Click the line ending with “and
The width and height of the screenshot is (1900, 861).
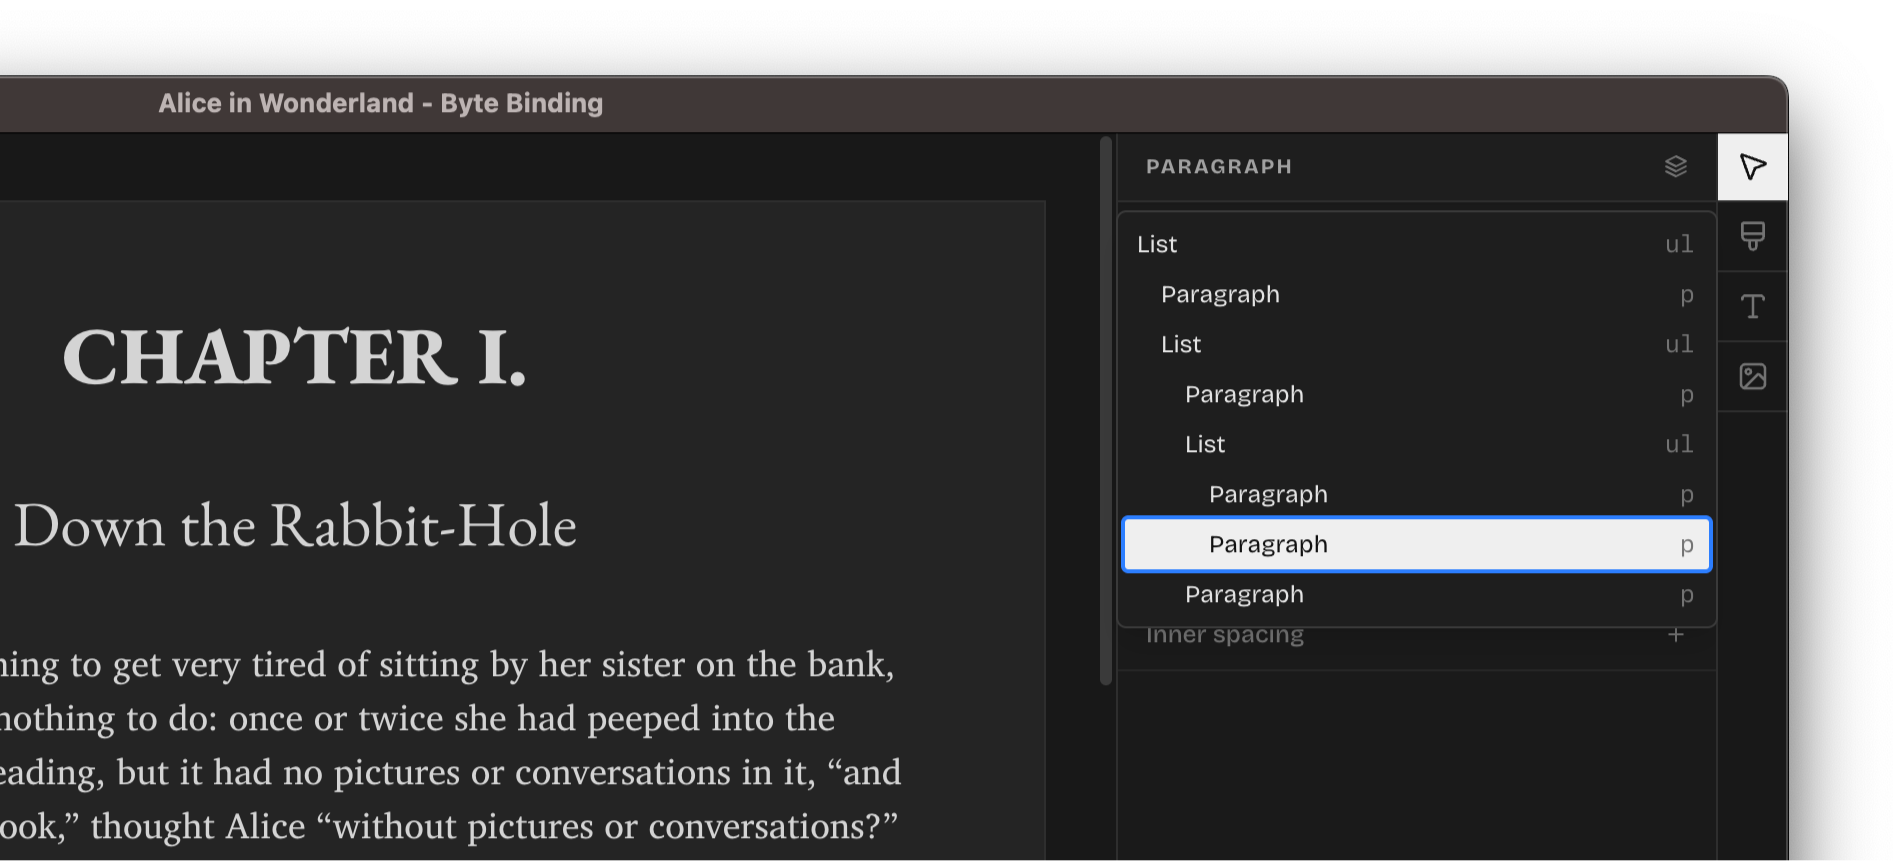click(x=450, y=773)
